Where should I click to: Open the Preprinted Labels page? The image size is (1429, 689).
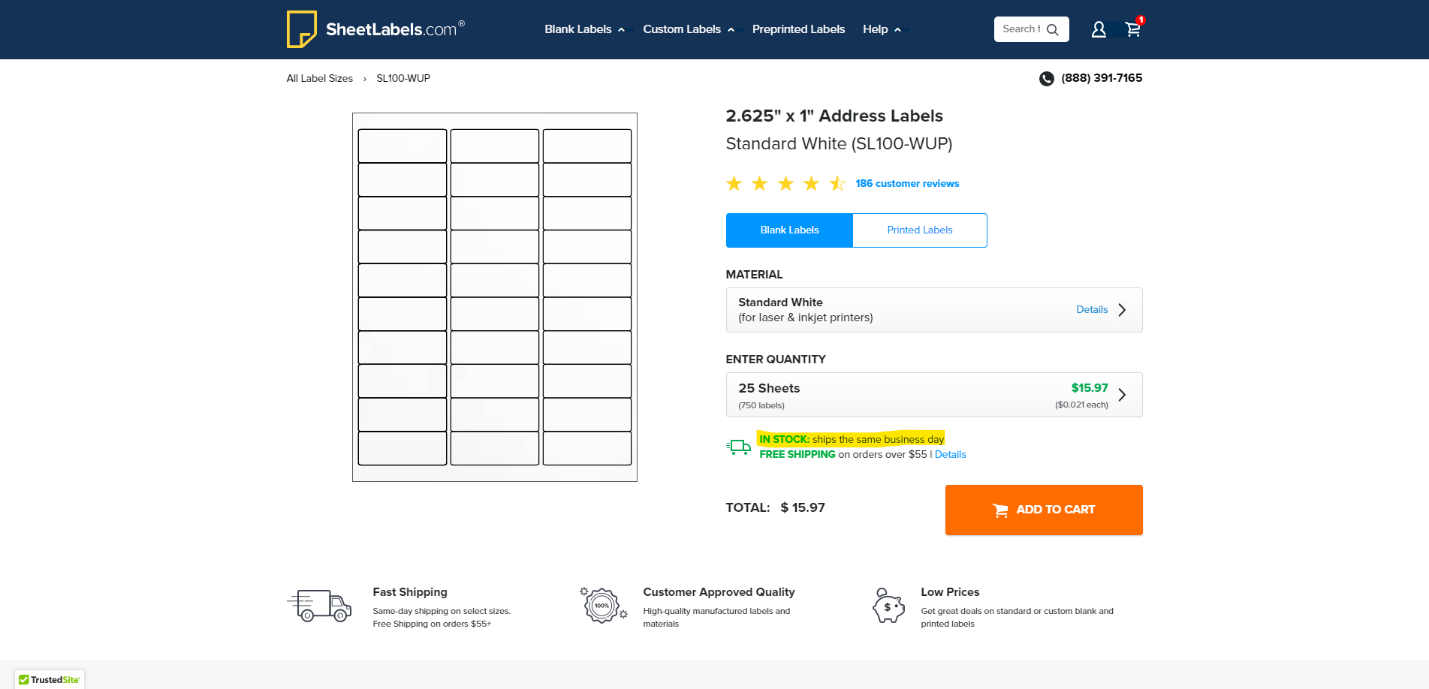click(798, 29)
